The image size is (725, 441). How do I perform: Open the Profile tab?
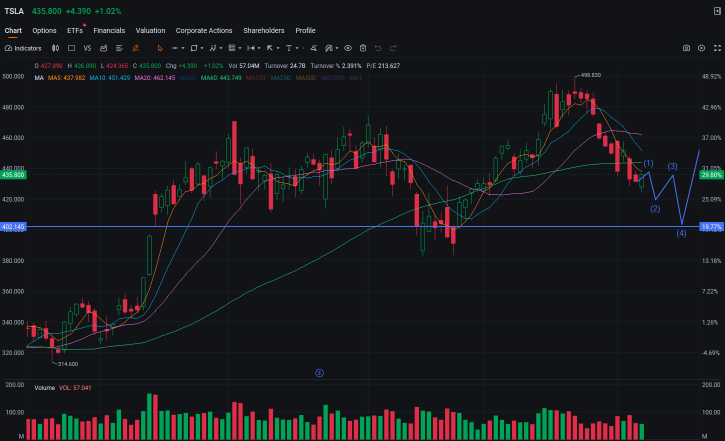point(306,31)
